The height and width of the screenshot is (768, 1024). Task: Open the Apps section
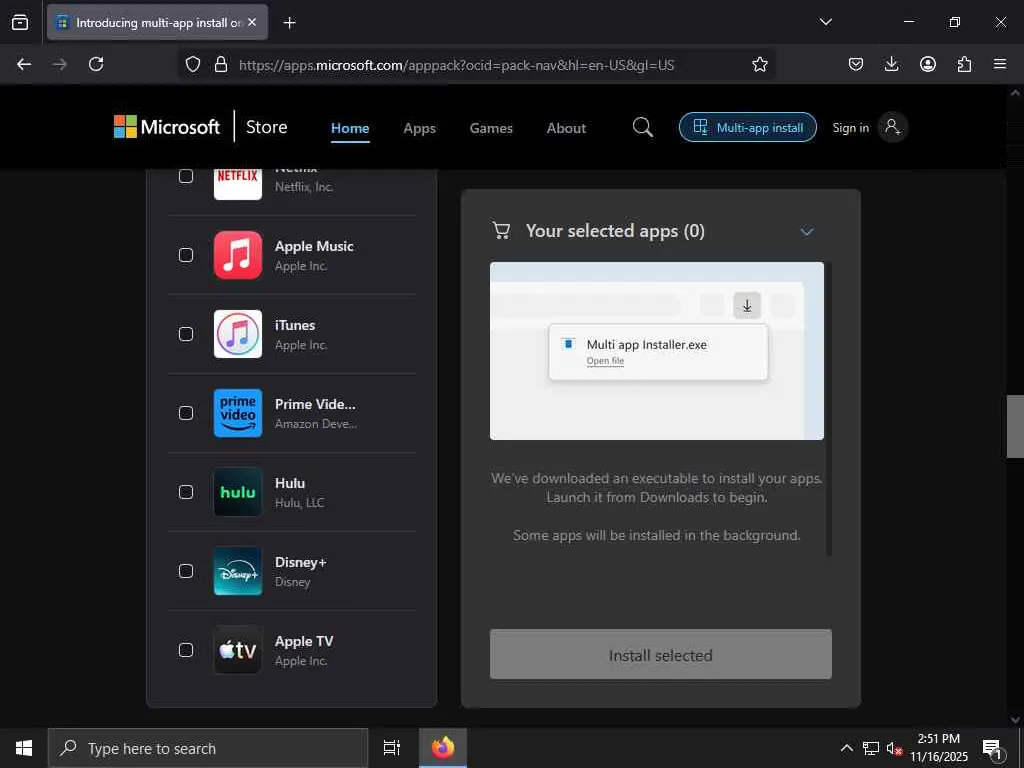(419, 128)
